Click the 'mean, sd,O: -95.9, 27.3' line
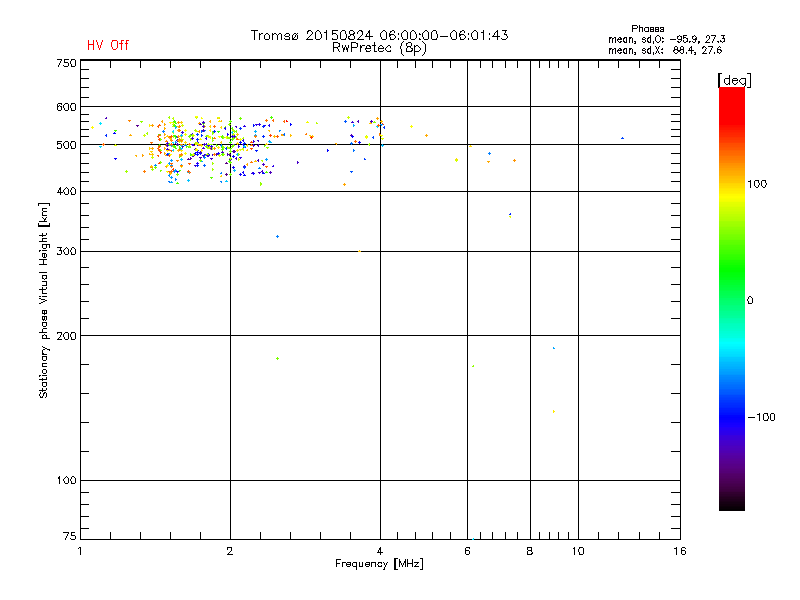Viewport: 800px width, 600px height. point(666,39)
